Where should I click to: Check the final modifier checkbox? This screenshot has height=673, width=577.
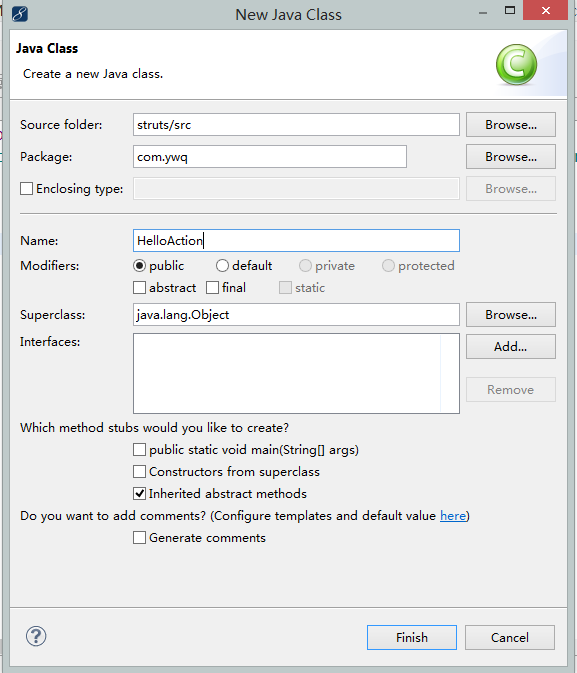tap(212, 288)
